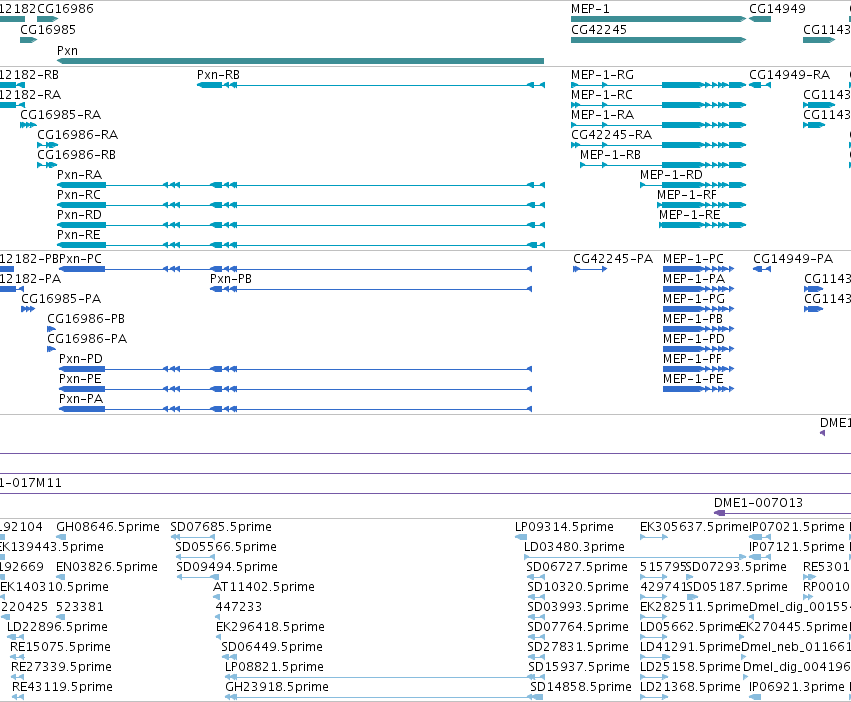The height and width of the screenshot is (702, 851).
Task: Select the DME1-007O13 clone label
Action: [x=758, y=503]
